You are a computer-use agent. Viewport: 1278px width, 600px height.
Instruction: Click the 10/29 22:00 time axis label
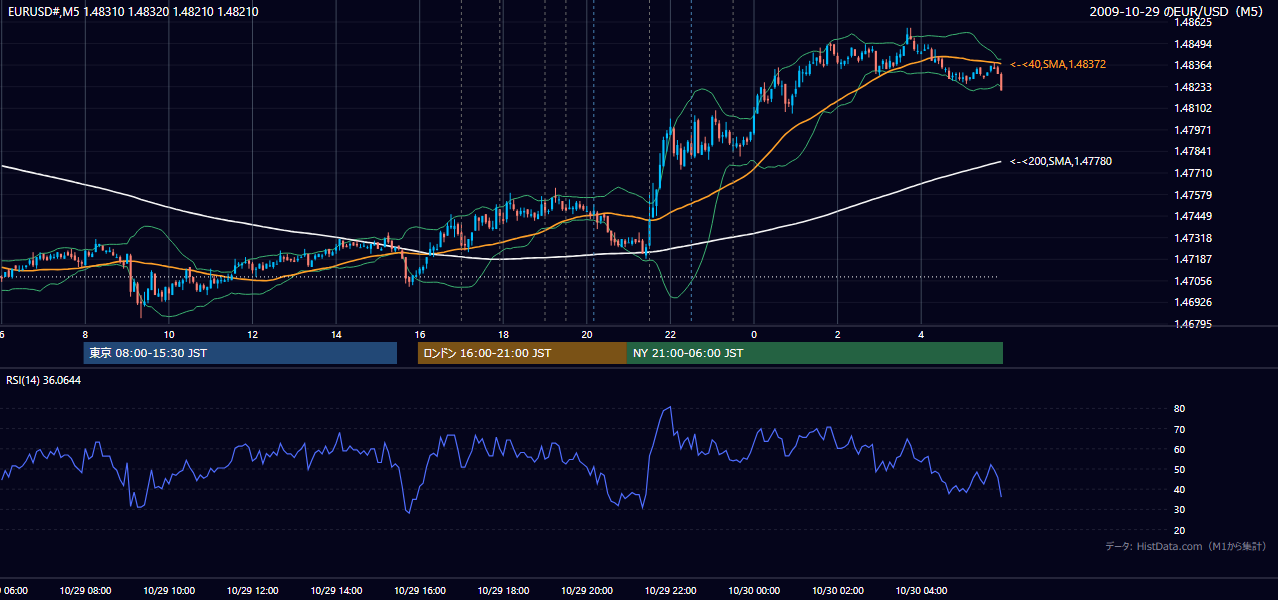pos(671,590)
